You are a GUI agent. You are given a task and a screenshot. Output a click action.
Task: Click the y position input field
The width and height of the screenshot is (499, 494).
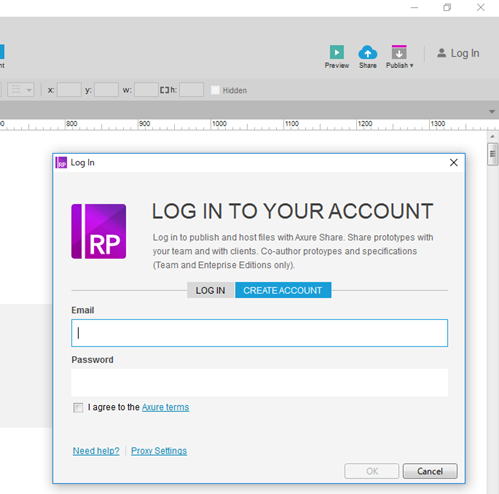click(106, 90)
